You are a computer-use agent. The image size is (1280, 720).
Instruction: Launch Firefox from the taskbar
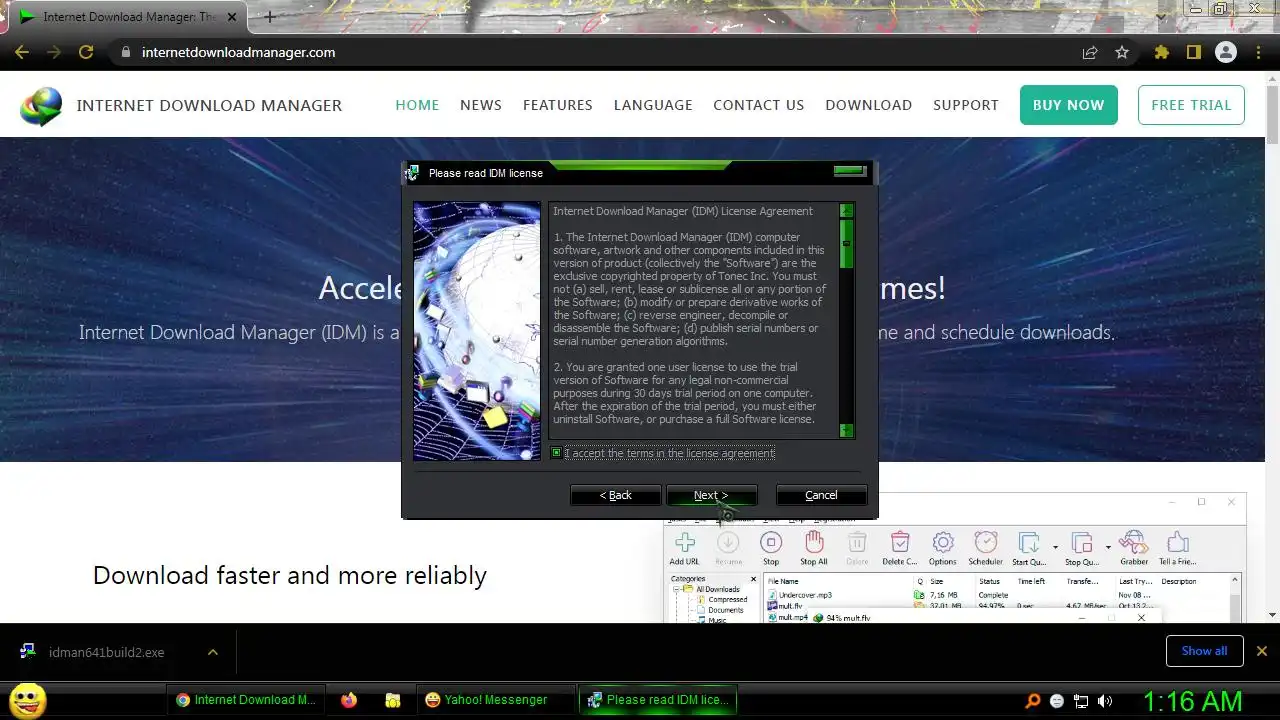coord(348,701)
